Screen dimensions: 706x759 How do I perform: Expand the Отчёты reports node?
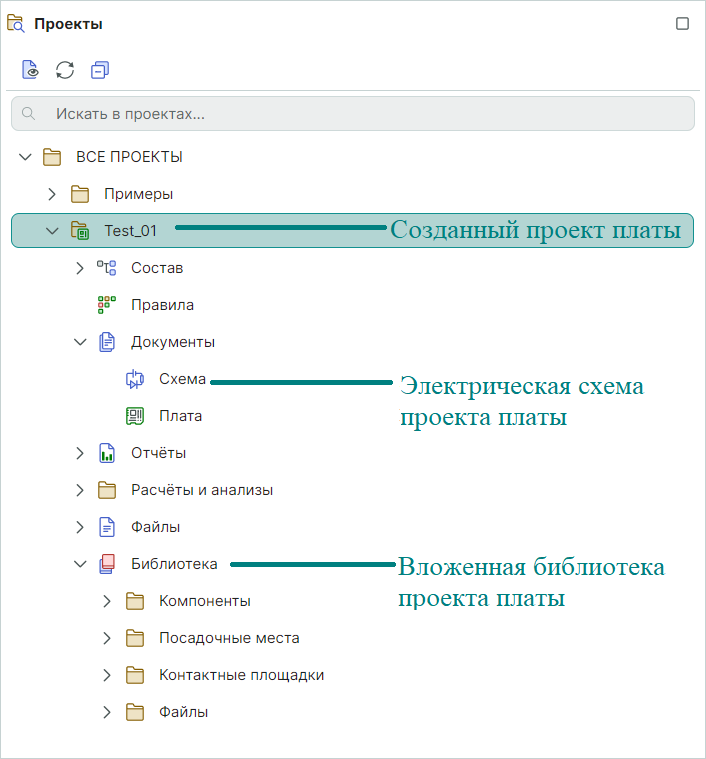(x=81, y=453)
